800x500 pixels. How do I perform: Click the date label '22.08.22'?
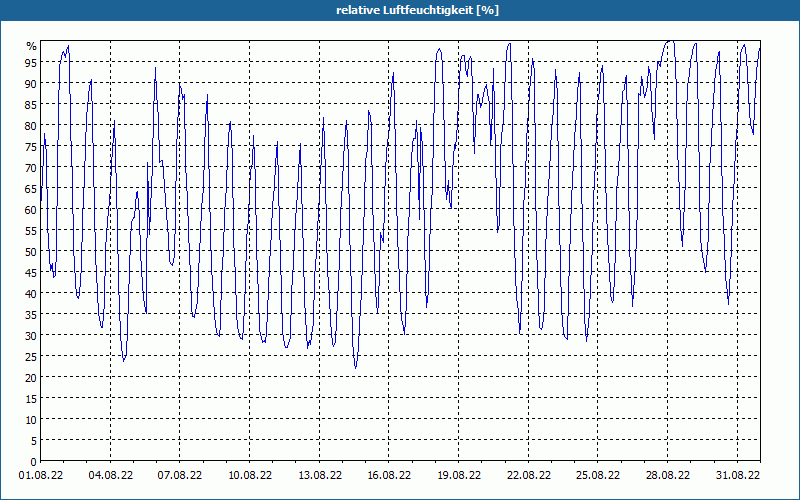coord(529,475)
